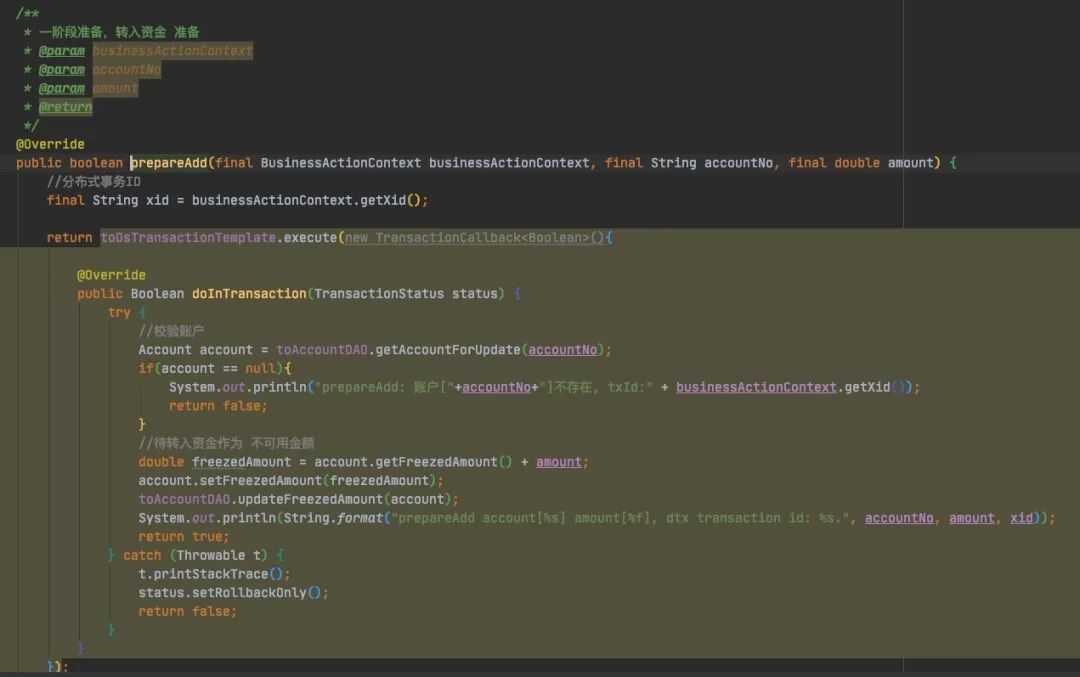This screenshot has width=1080, height=677.
Task: Click the TransactionCallback<Boolean> anonymous class
Action: click(482, 238)
